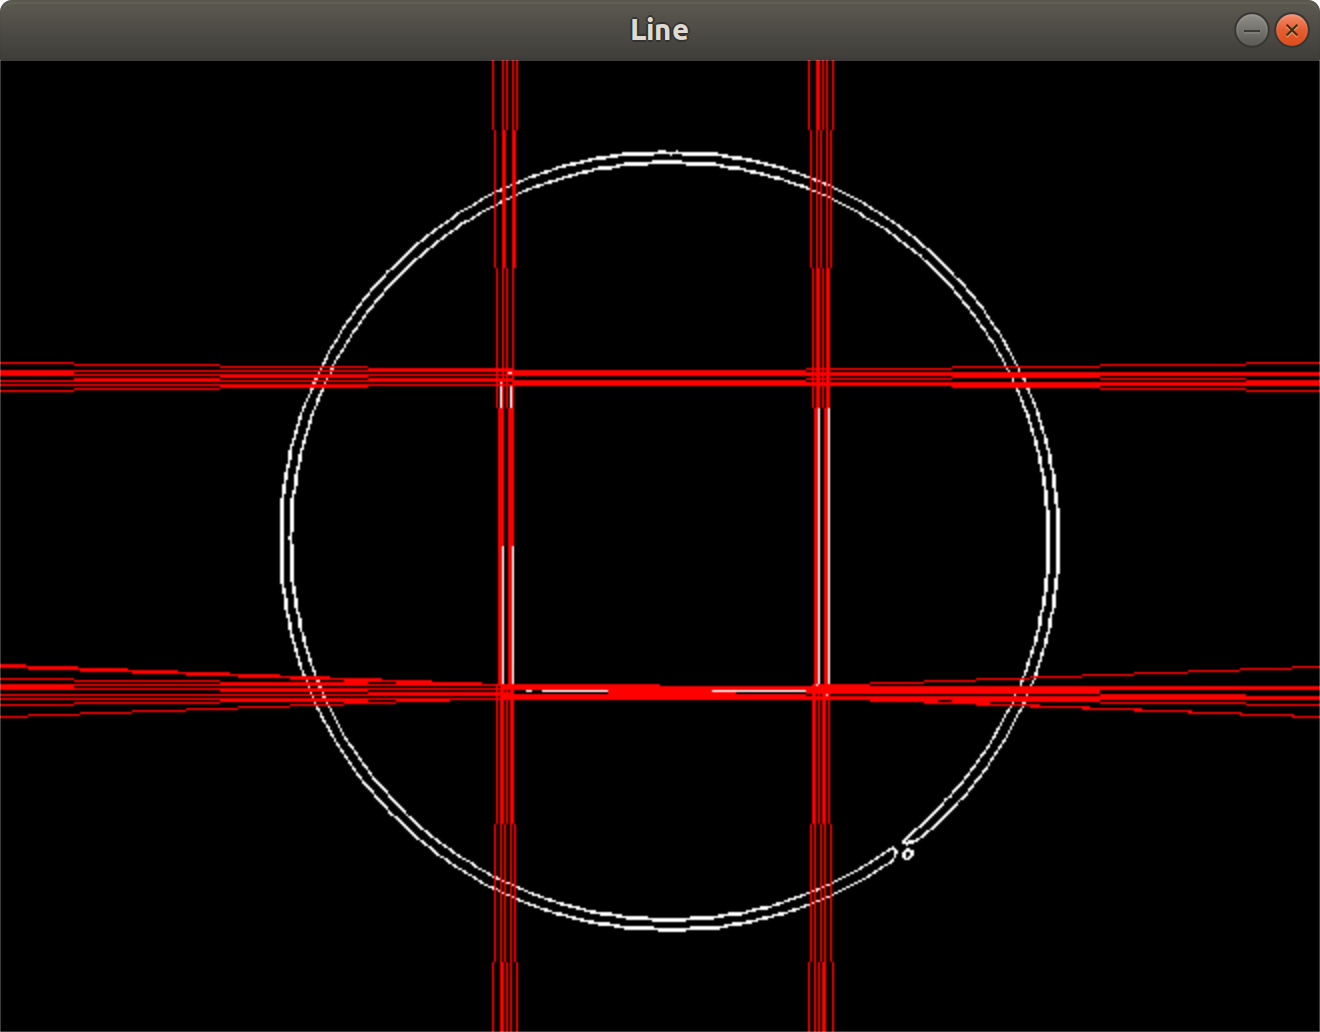The height and width of the screenshot is (1032, 1320).
Task: Click the right white segment on the lower red line
Action: pos(760,690)
